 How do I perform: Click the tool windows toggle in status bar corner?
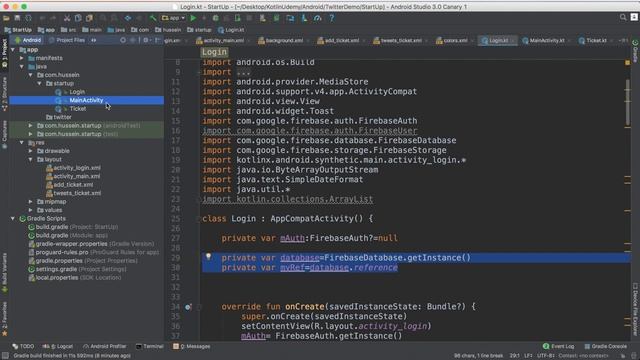tap(5, 356)
